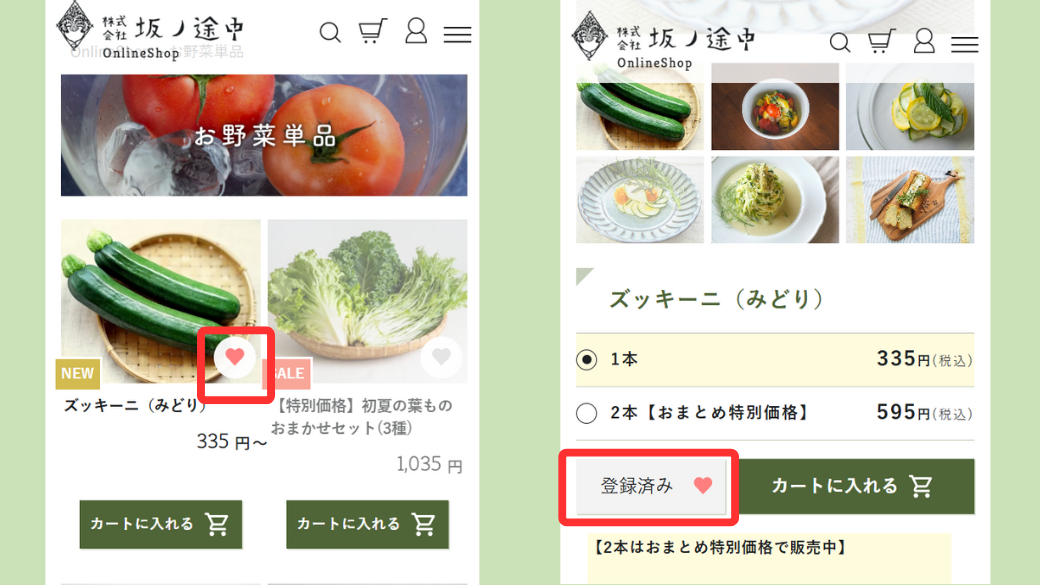Image resolution: width=1040 pixels, height=585 pixels.
Task: Open the zucchini bread on cutting board thumbnail
Action: 910,200
